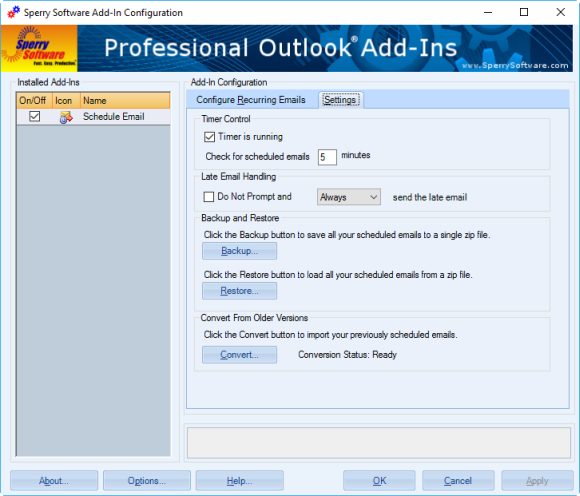Click the Backup... button
The height and width of the screenshot is (496, 580).
click(x=239, y=251)
